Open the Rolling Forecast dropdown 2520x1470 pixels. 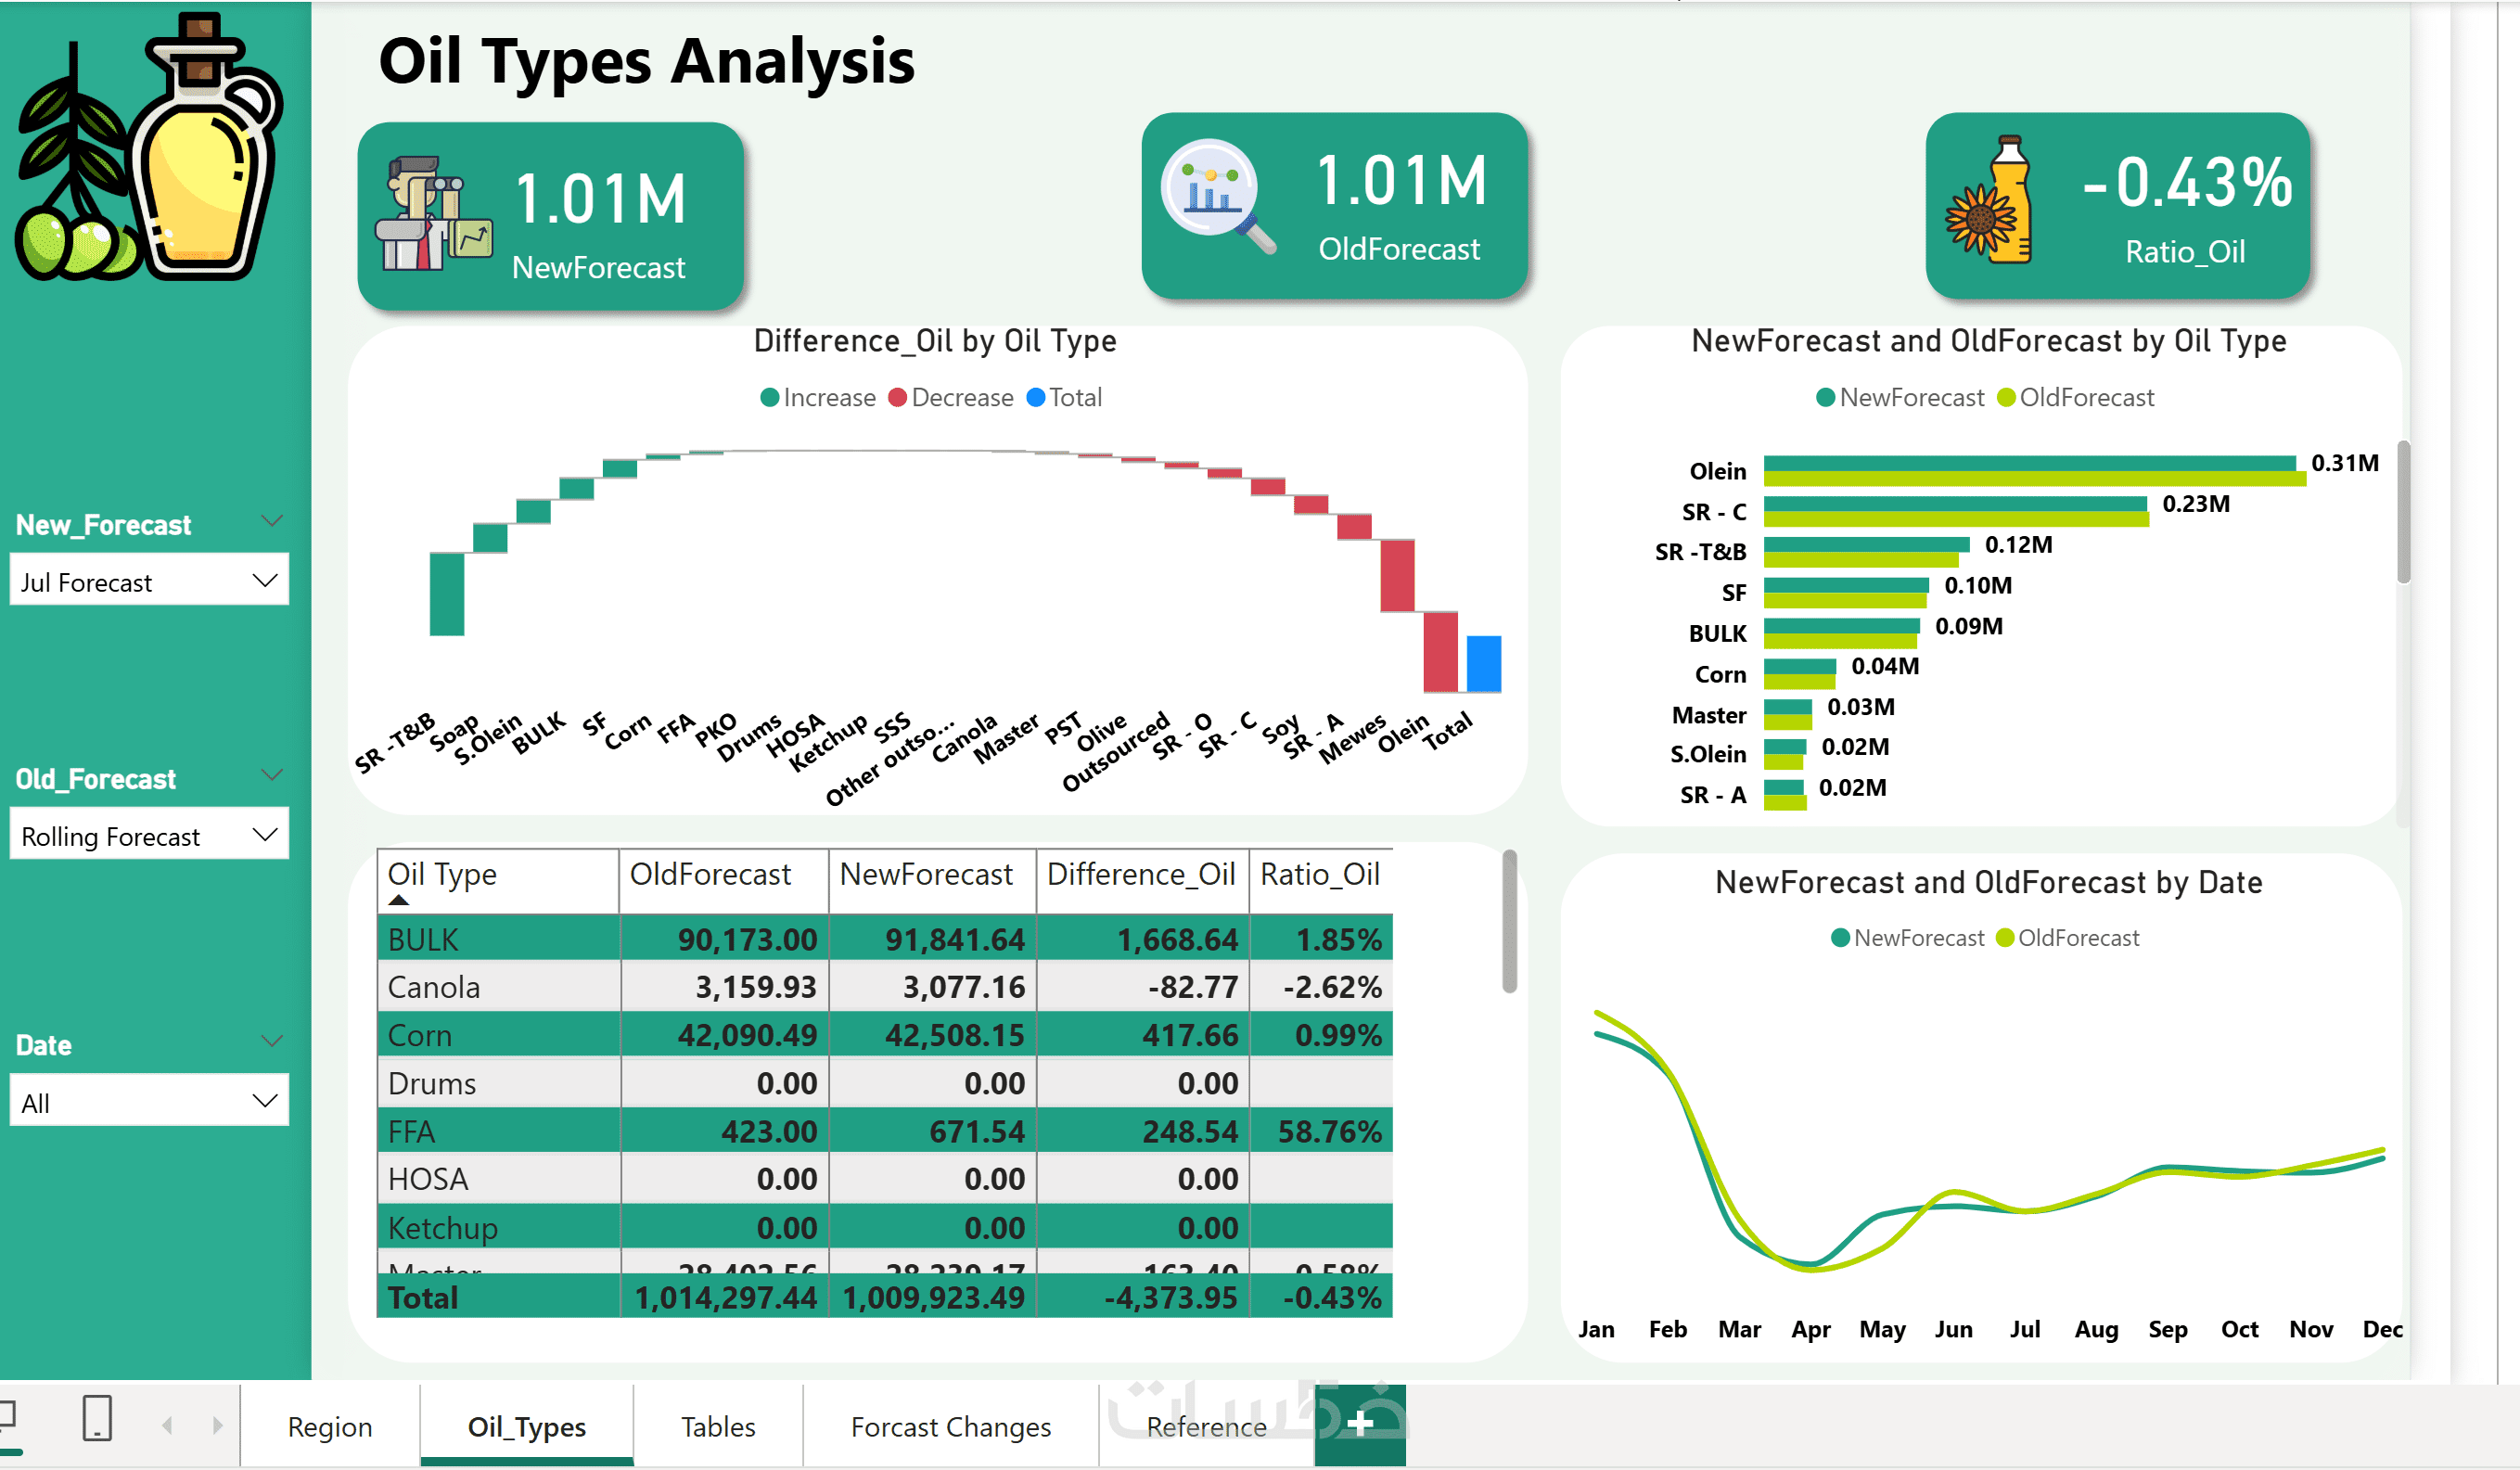pyautogui.click(x=149, y=835)
